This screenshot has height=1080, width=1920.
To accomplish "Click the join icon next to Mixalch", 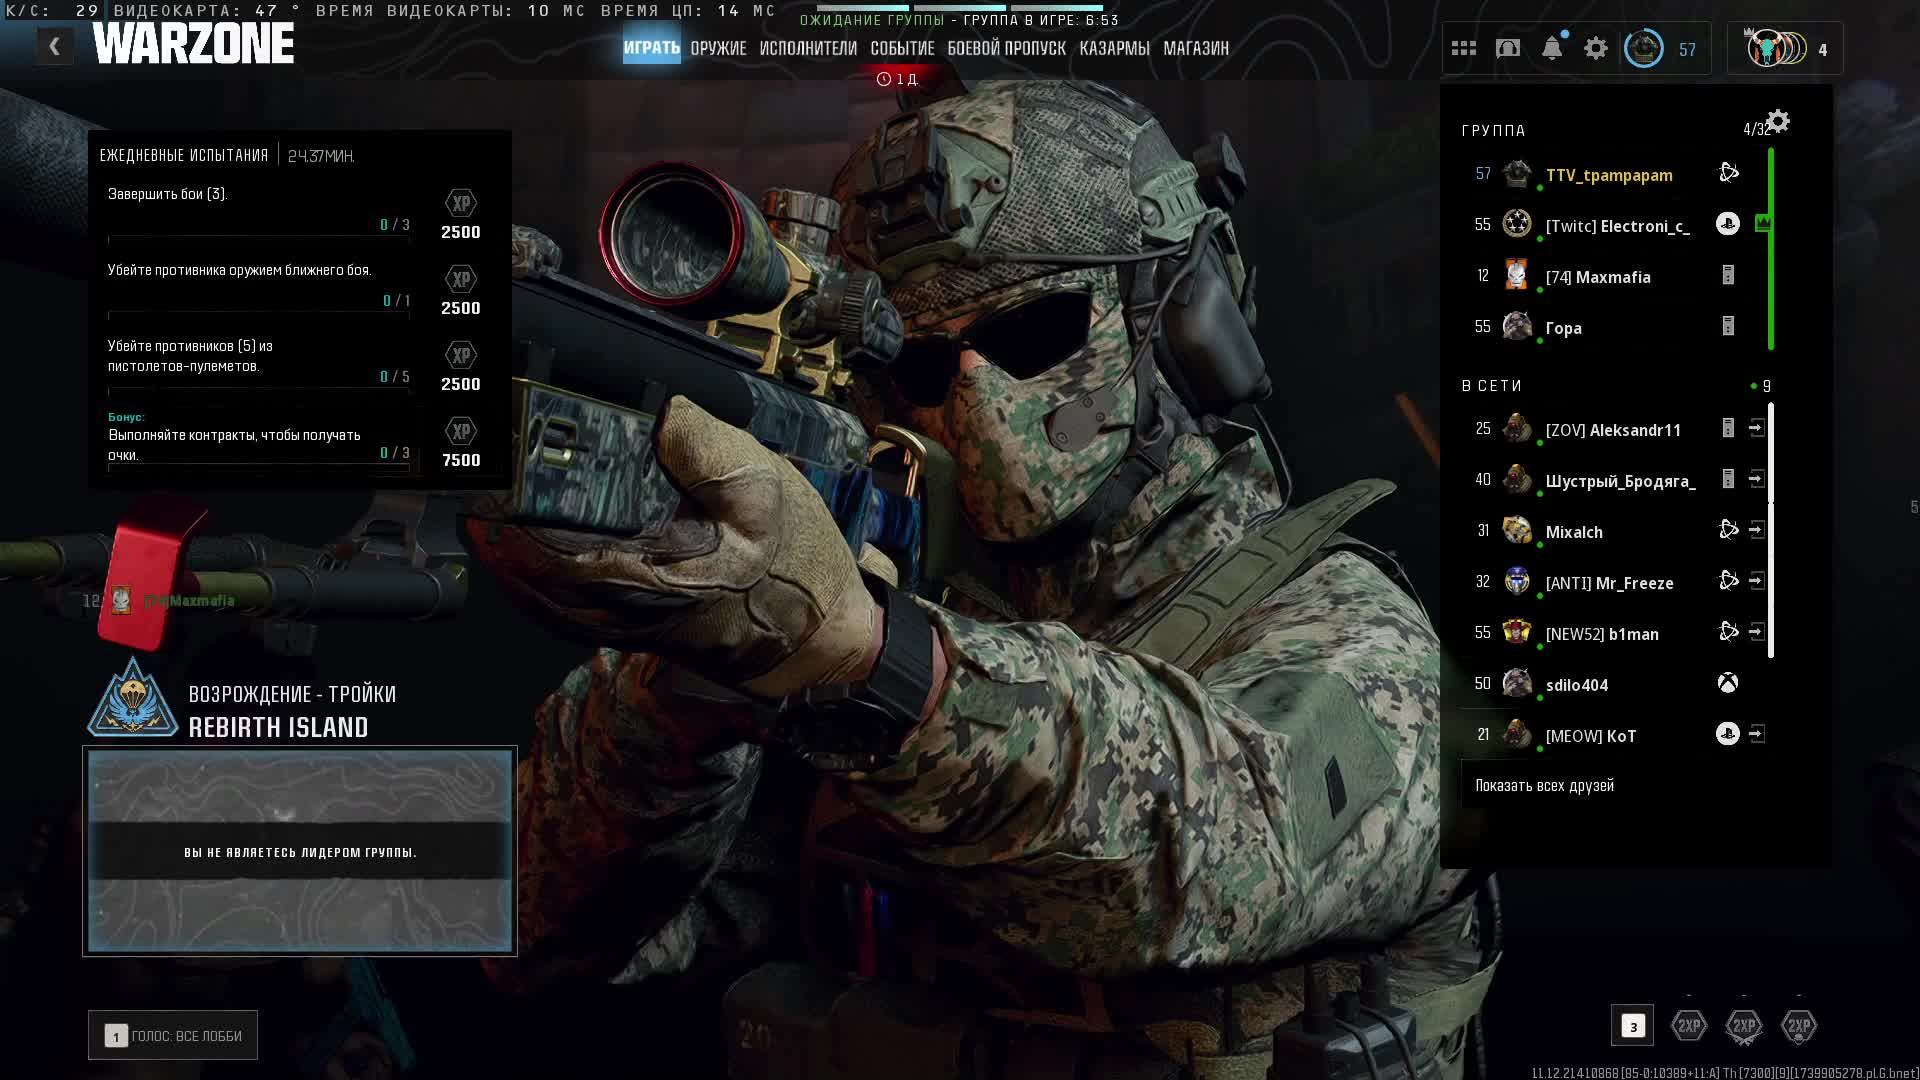I will point(1757,530).
